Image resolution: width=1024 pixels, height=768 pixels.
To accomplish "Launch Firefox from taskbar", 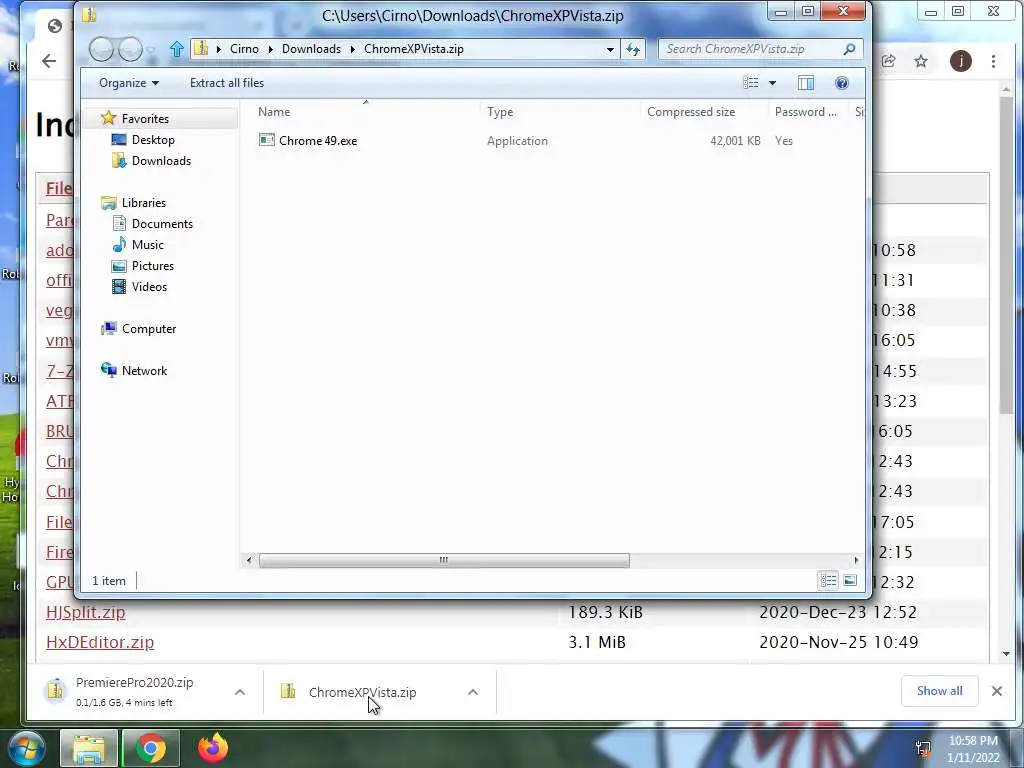I will pyautogui.click(x=213, y=748).
